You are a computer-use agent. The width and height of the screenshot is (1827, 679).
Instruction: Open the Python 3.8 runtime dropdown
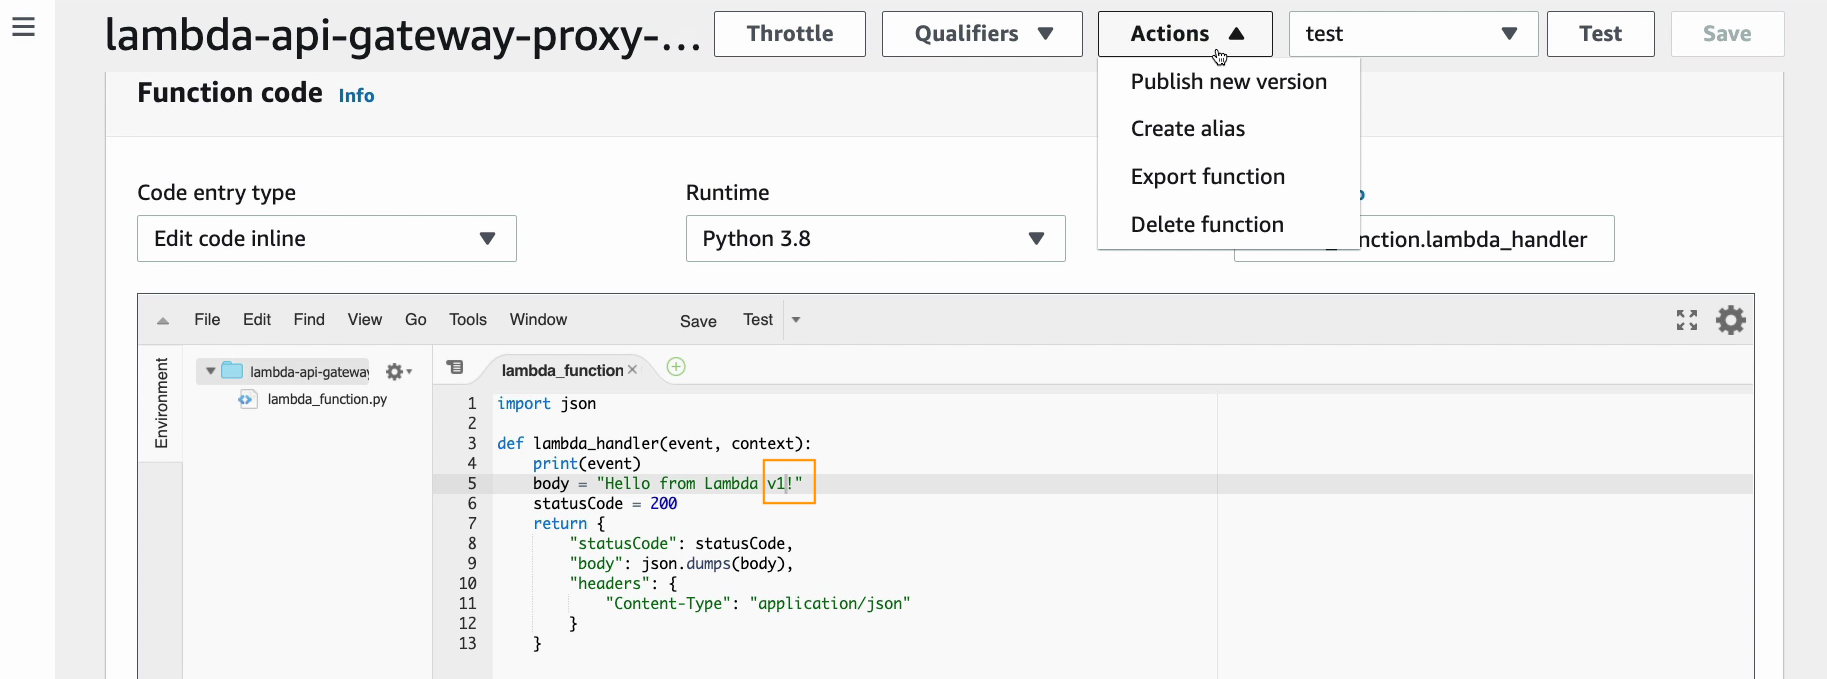(x=876, y=239)
